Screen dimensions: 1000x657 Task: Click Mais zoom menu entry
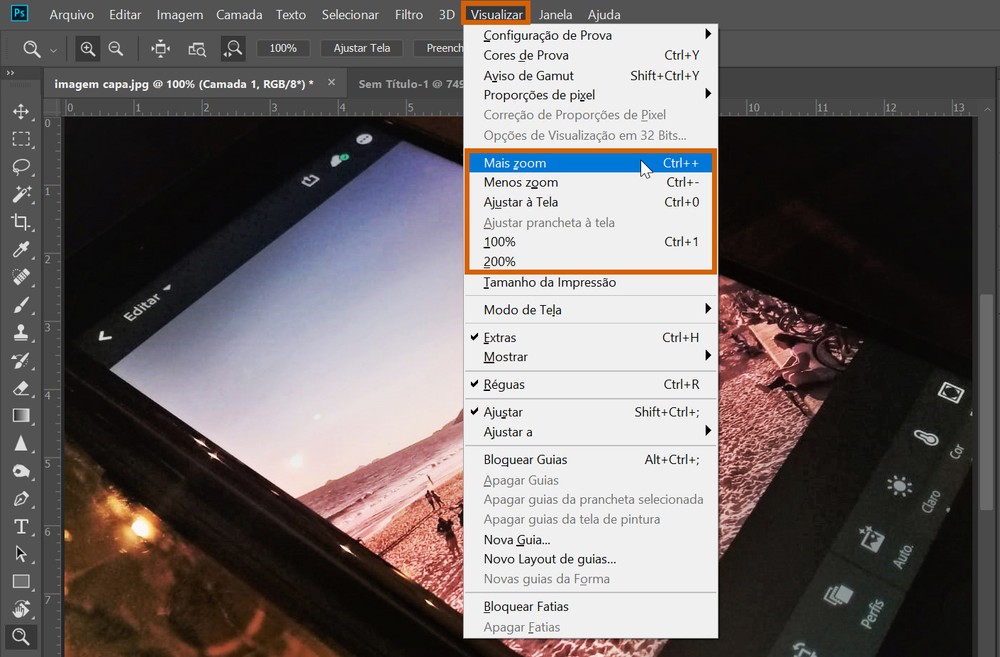(515, 163)
